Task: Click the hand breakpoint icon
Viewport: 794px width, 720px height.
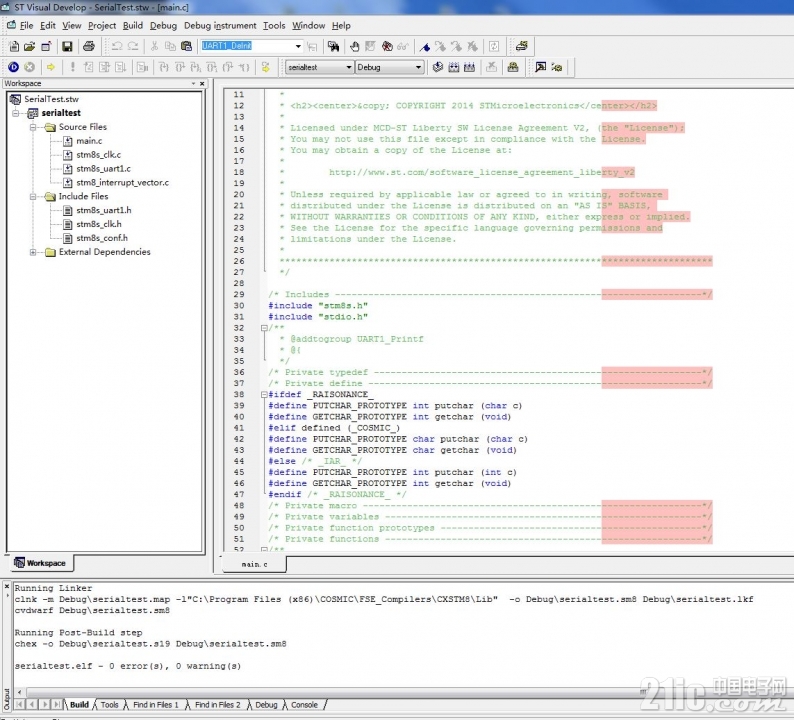Action: (354, 47)
